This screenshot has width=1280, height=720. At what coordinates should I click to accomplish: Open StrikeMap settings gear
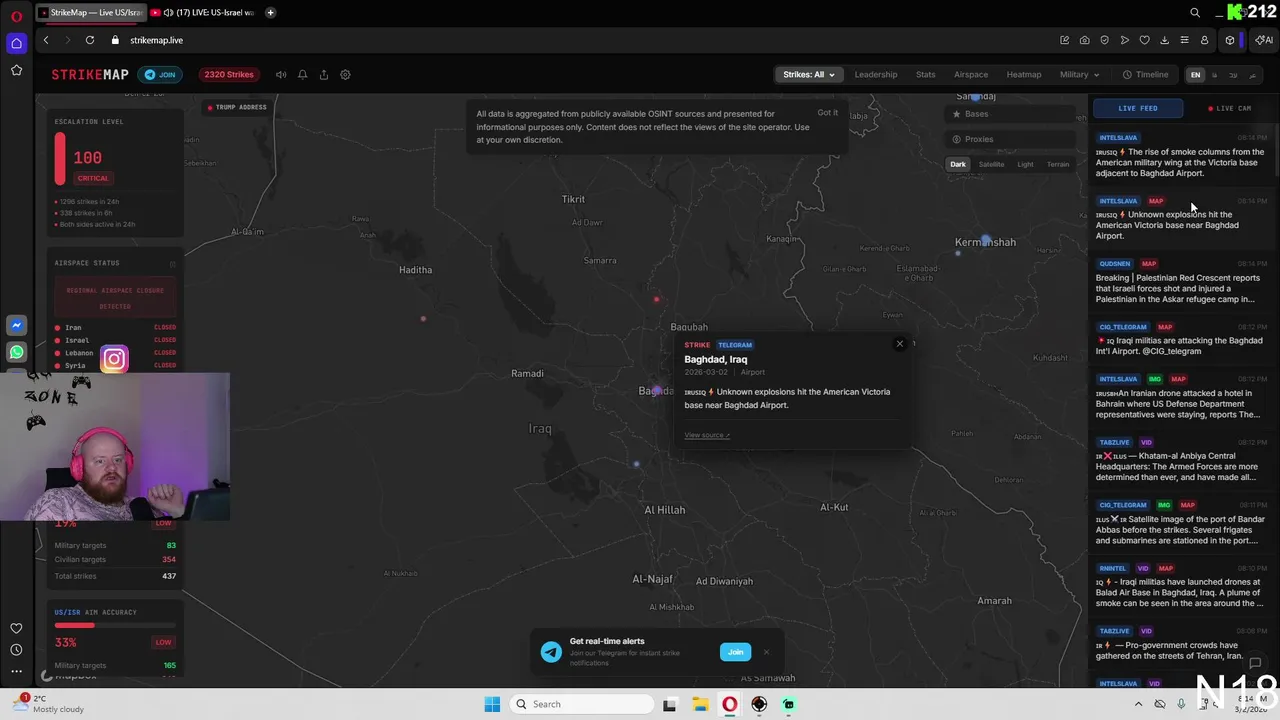[345, 75]
